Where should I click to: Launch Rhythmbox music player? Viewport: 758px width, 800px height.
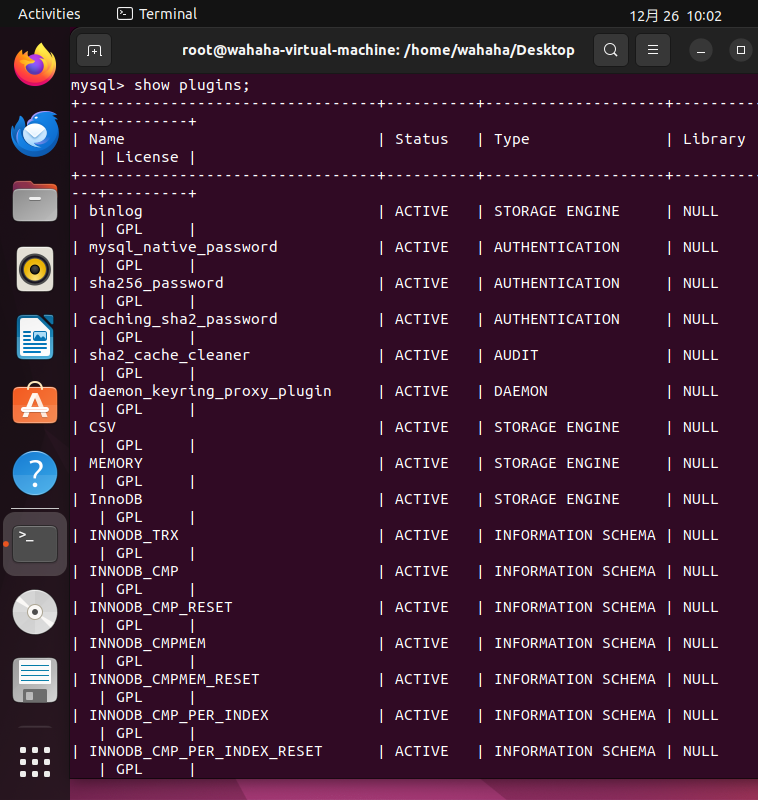(x=35, y=269)
